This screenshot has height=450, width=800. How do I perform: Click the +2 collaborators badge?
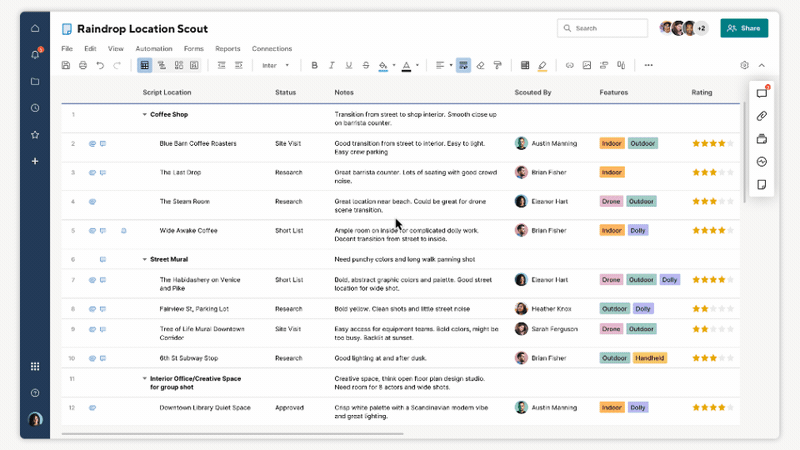702,28
